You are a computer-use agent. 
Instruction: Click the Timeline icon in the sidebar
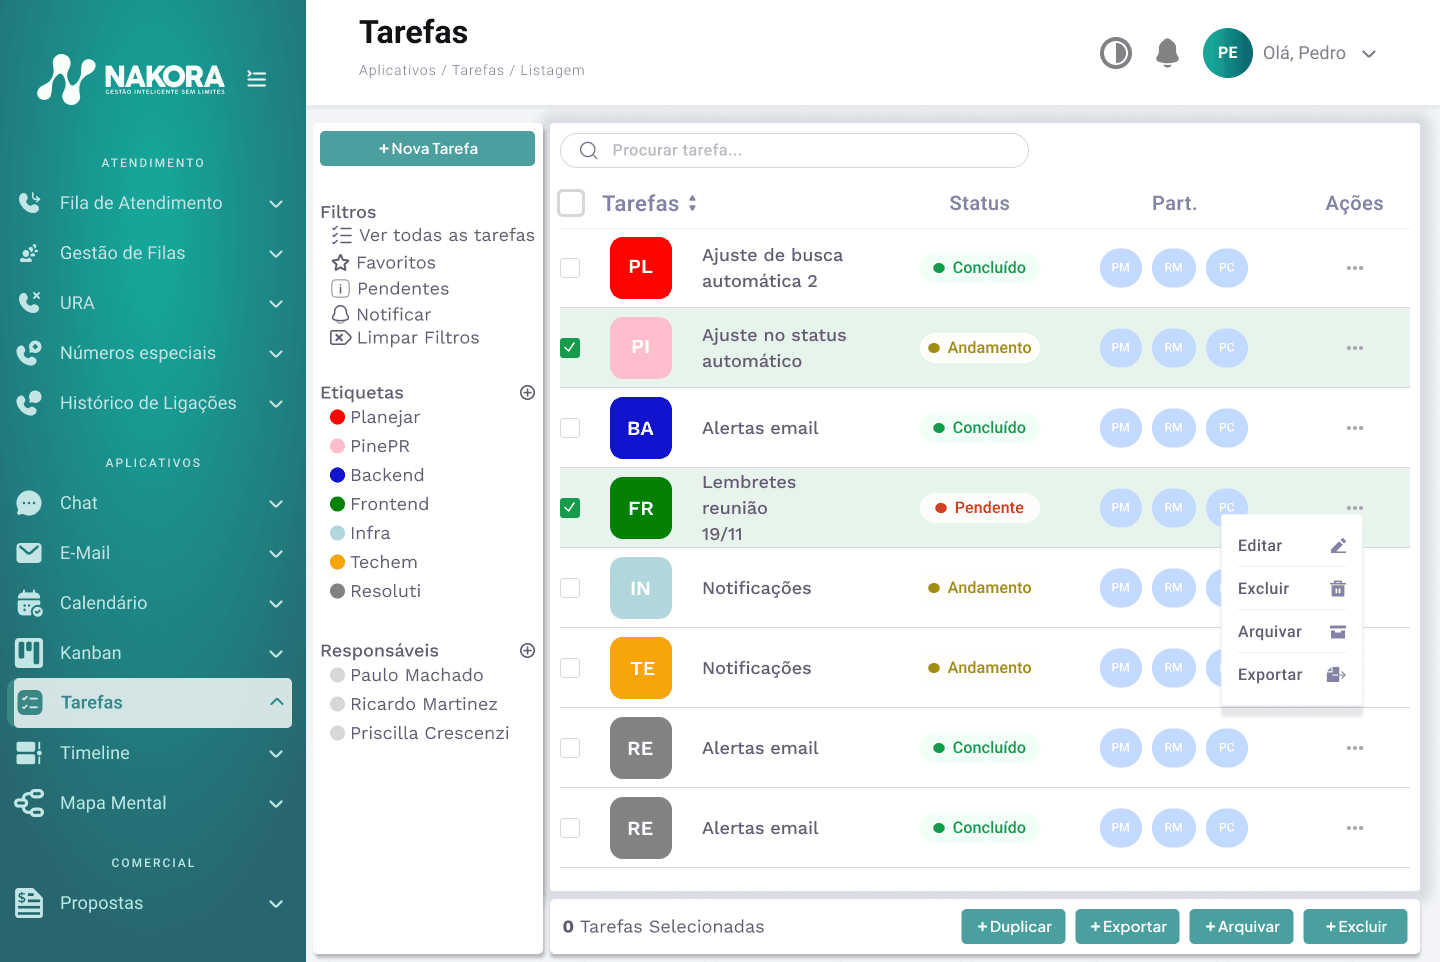29,753
